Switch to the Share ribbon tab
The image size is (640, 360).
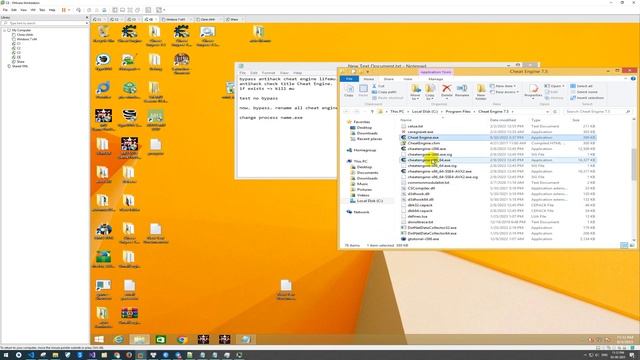[389, 79]
